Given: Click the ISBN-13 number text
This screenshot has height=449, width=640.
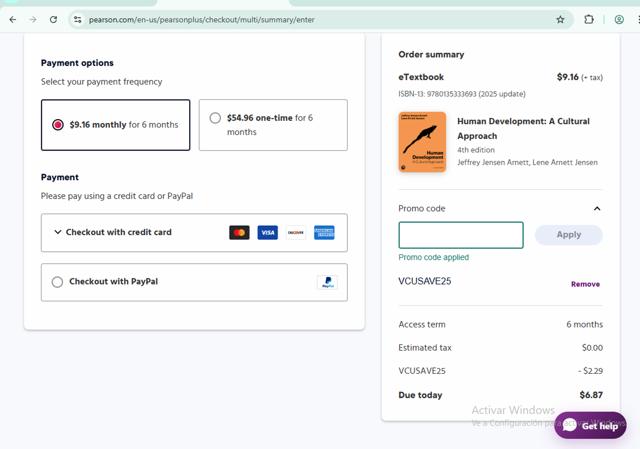Looking at the screenshot, I should click(462, 94).
